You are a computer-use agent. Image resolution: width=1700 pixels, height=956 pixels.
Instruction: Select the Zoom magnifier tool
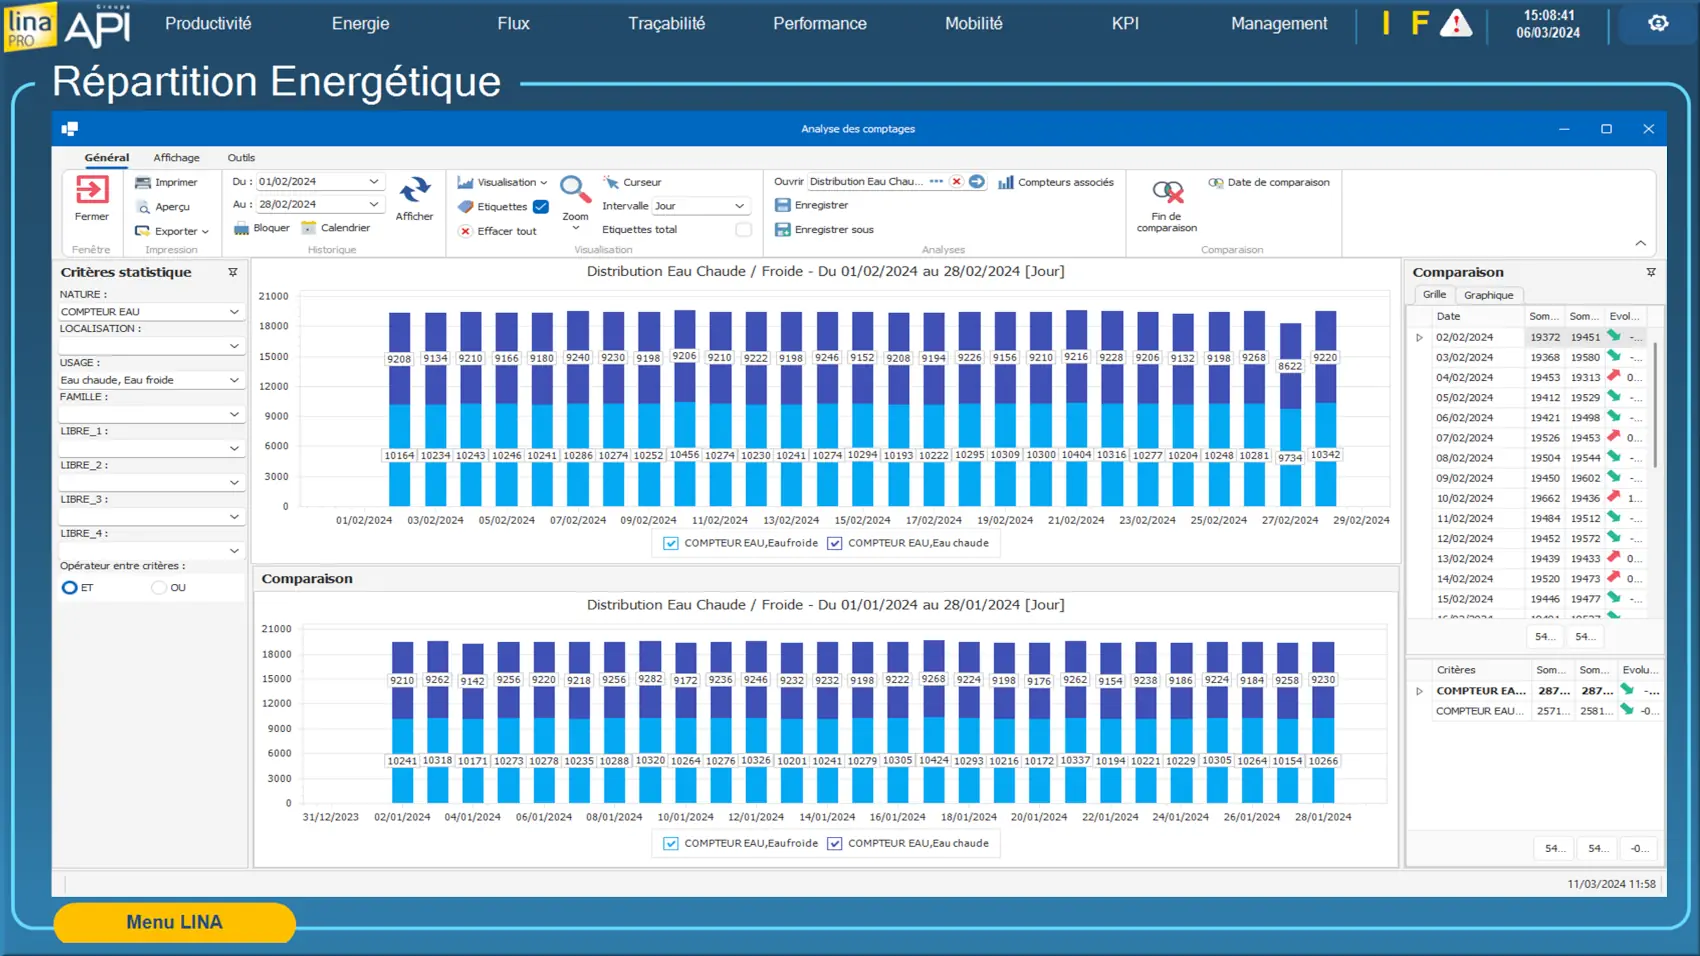point(574,188)
